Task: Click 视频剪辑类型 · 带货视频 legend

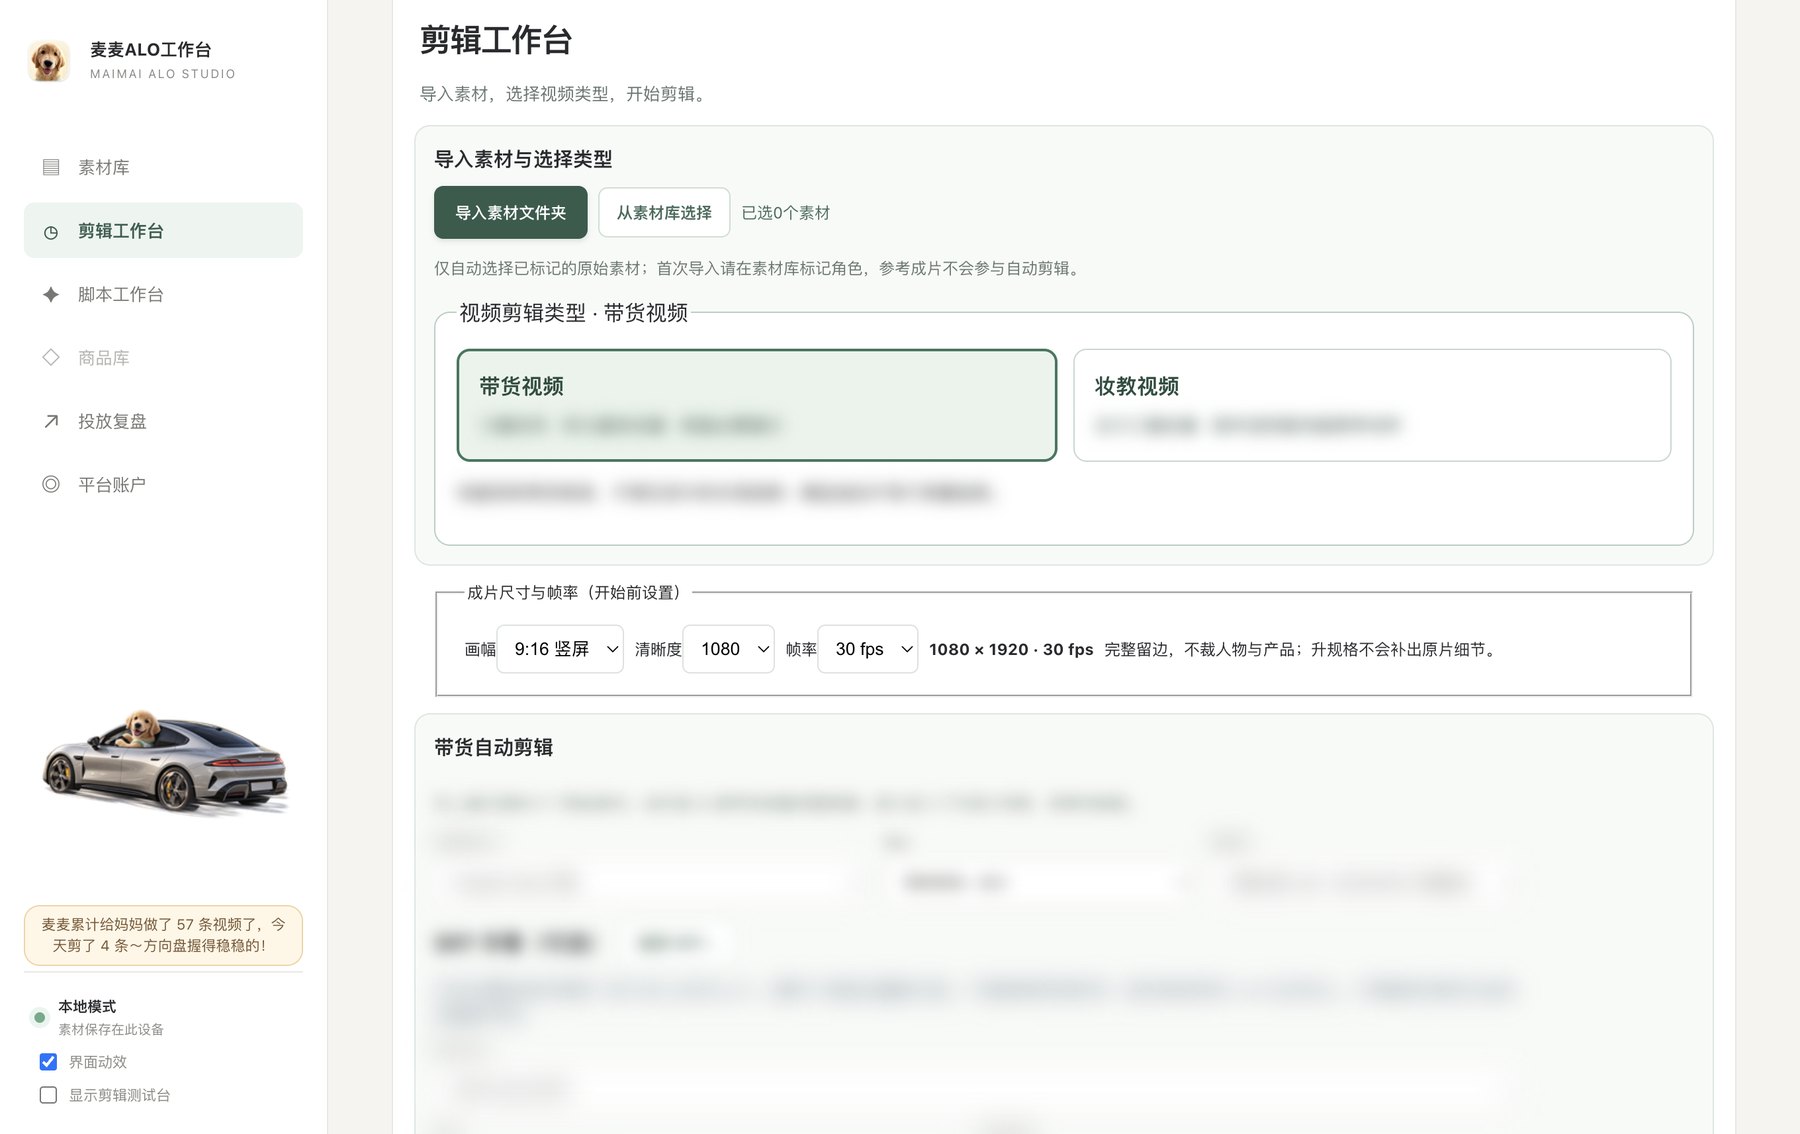Action: tap(574, 313)
